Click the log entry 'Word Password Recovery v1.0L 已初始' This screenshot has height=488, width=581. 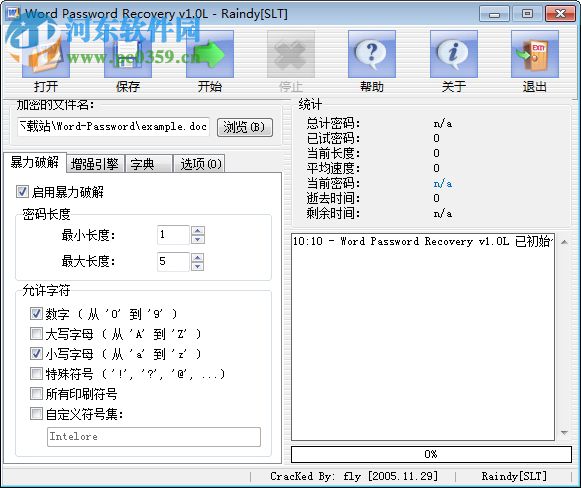422,242
